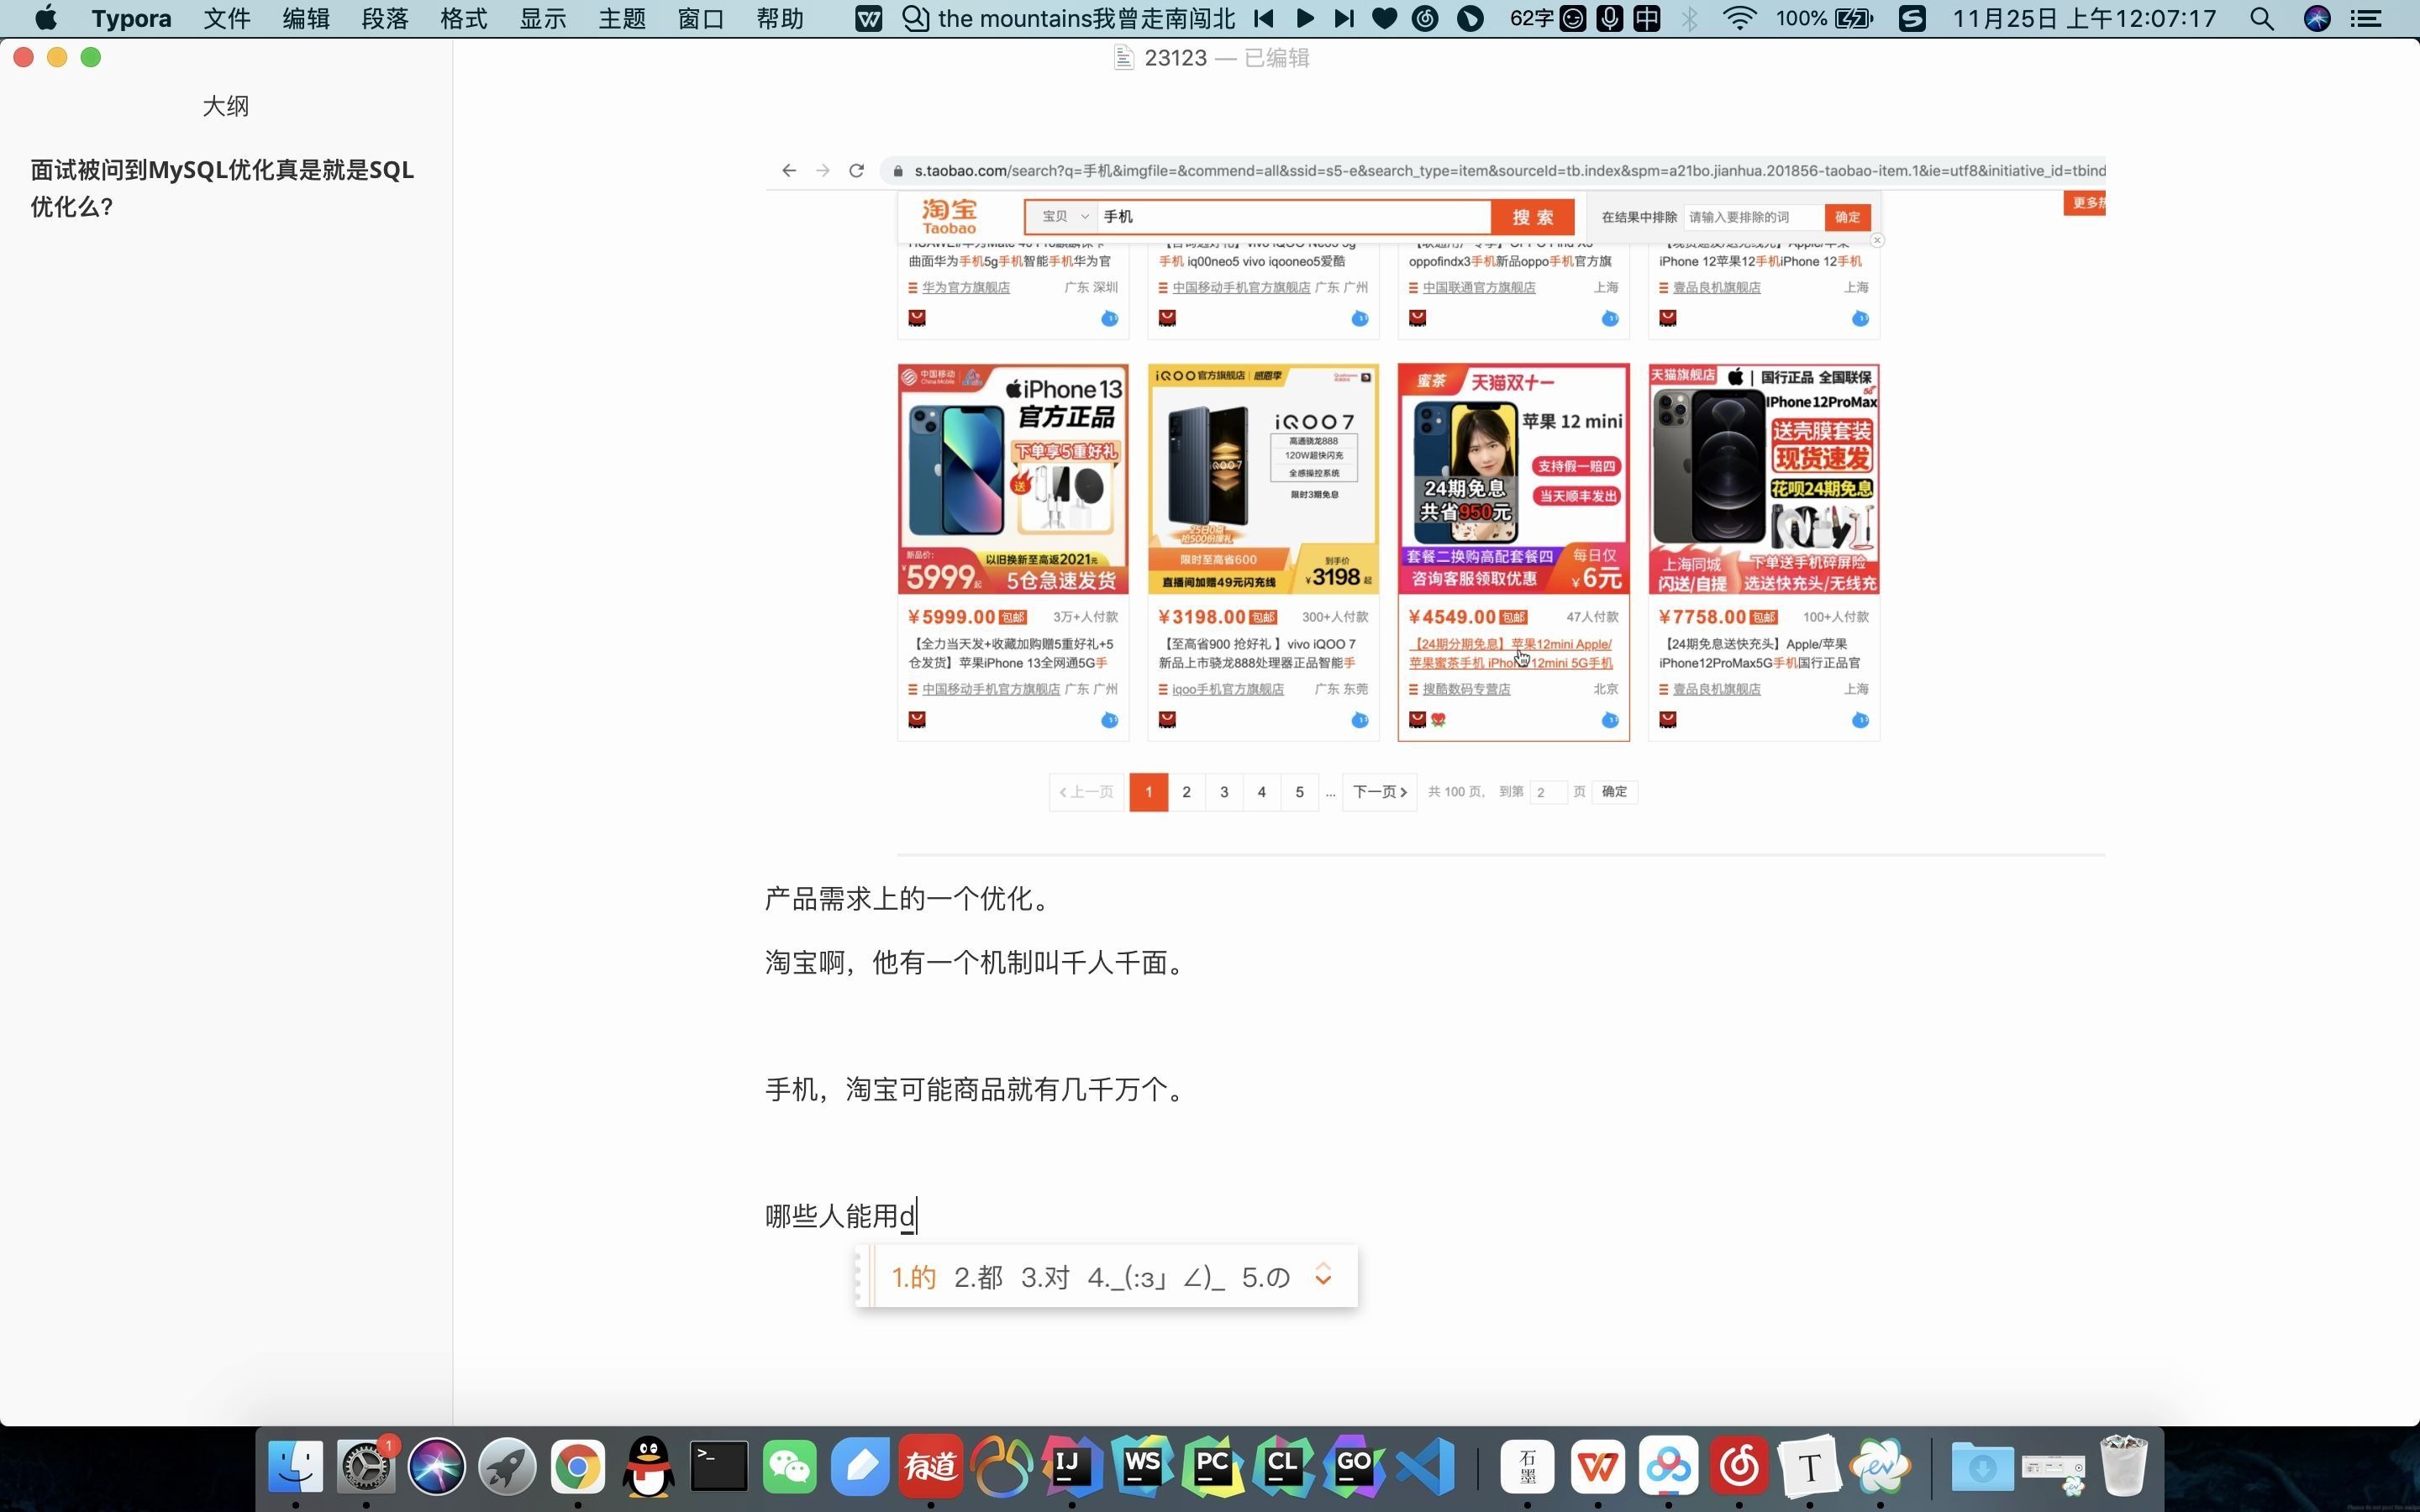Toggle the 中 Chinese input mode indicator
The height and width of the screenshot is (1512, 2420).
click(1647, 18)
